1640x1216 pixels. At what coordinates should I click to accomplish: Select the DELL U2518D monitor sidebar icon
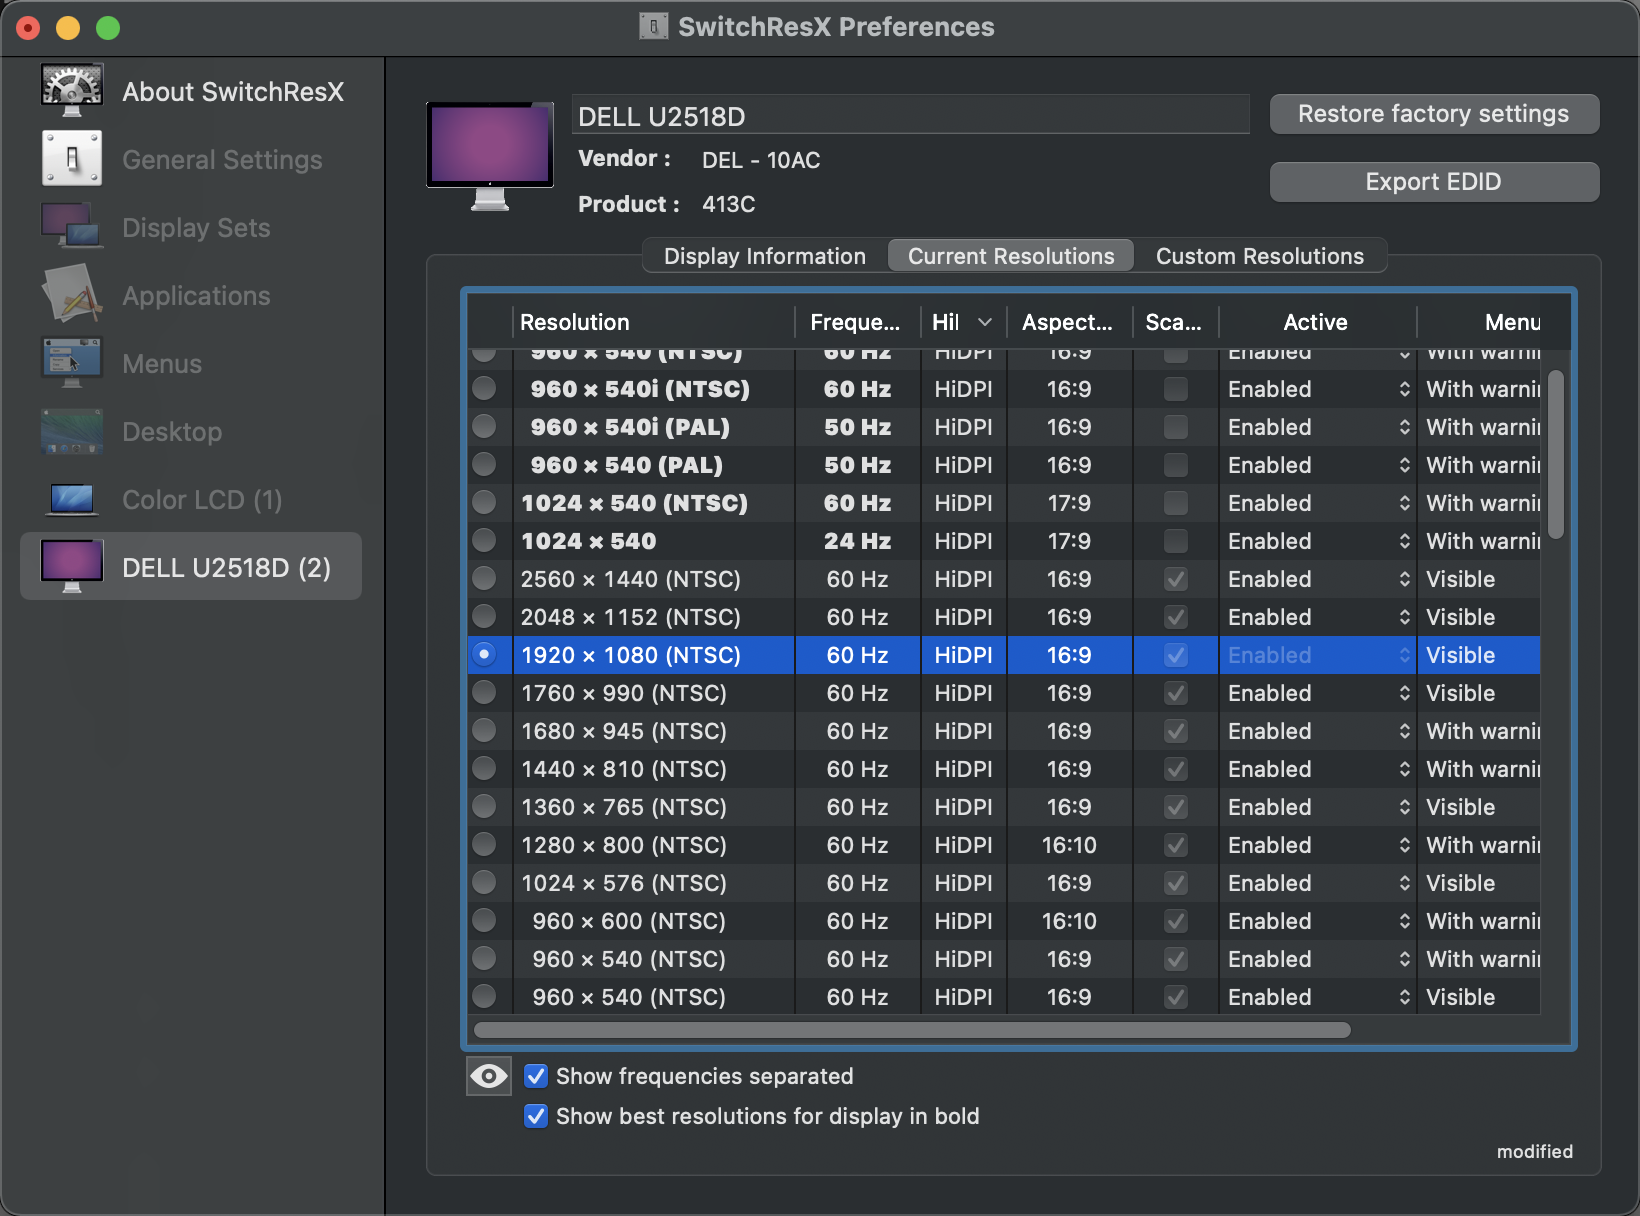click(x=72, y=567)
